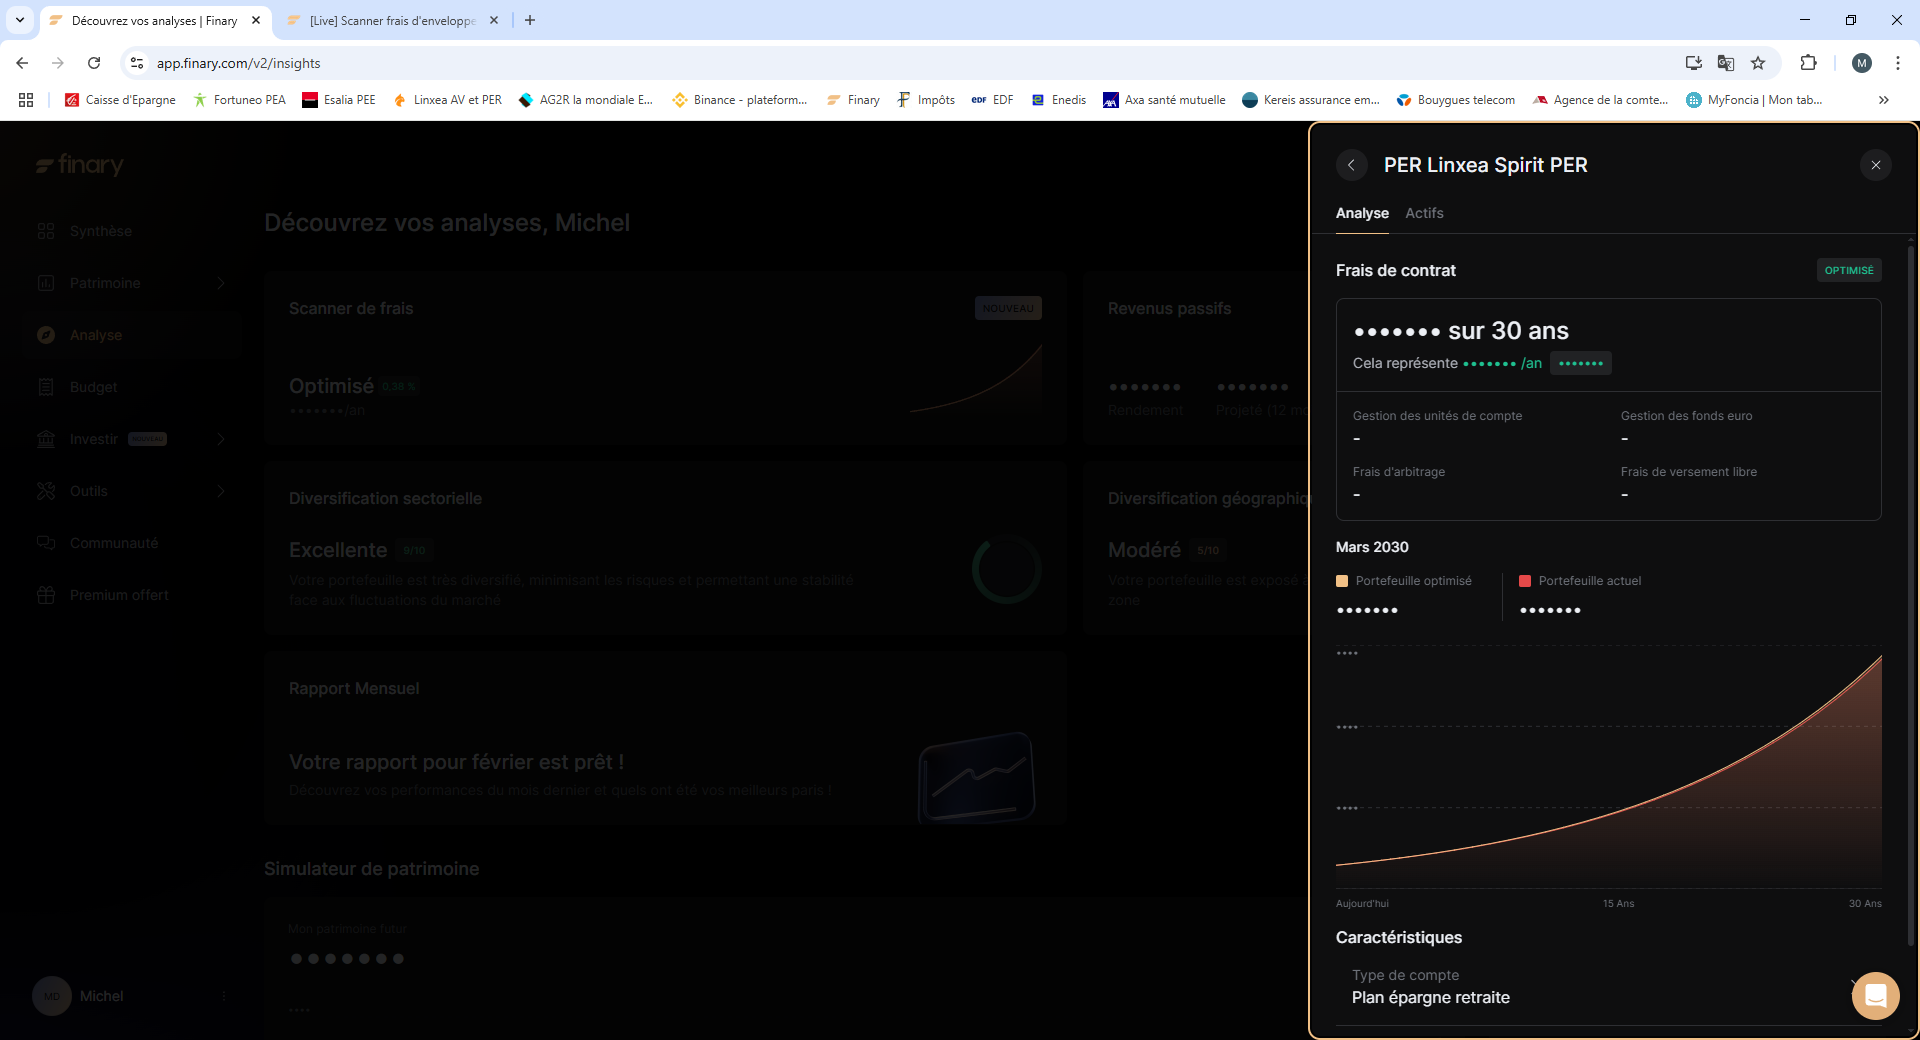The image size is (1920, 1040).
Task: Select the Analyse tab in panel
Action: (1361, 213)
